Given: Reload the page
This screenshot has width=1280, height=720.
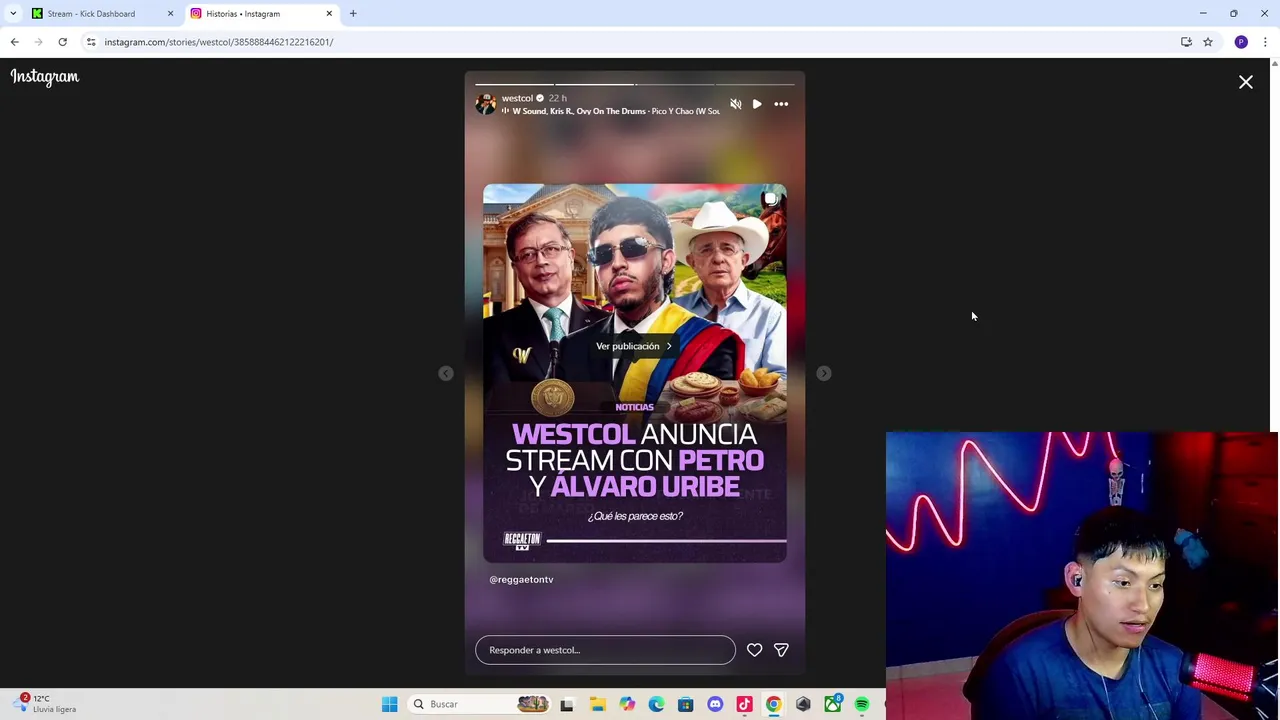Looking at the screenshot, I should point(62,42).
